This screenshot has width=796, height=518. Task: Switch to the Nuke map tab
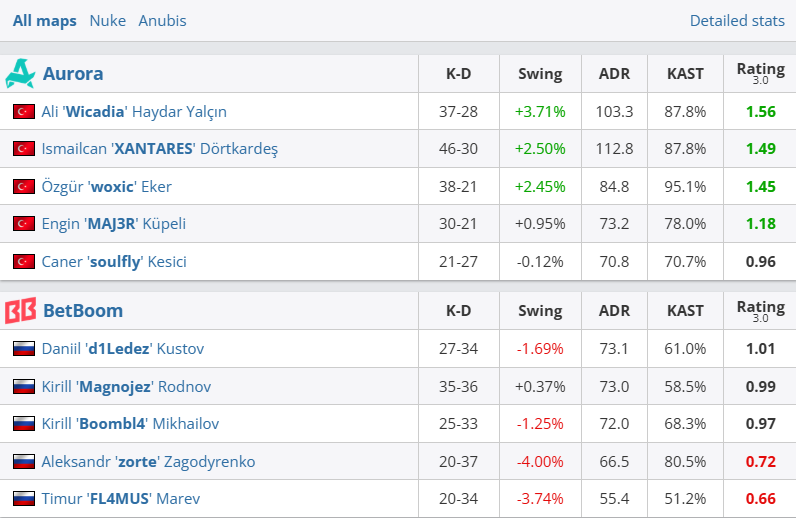pyautogui.click(x=108, y=21)
